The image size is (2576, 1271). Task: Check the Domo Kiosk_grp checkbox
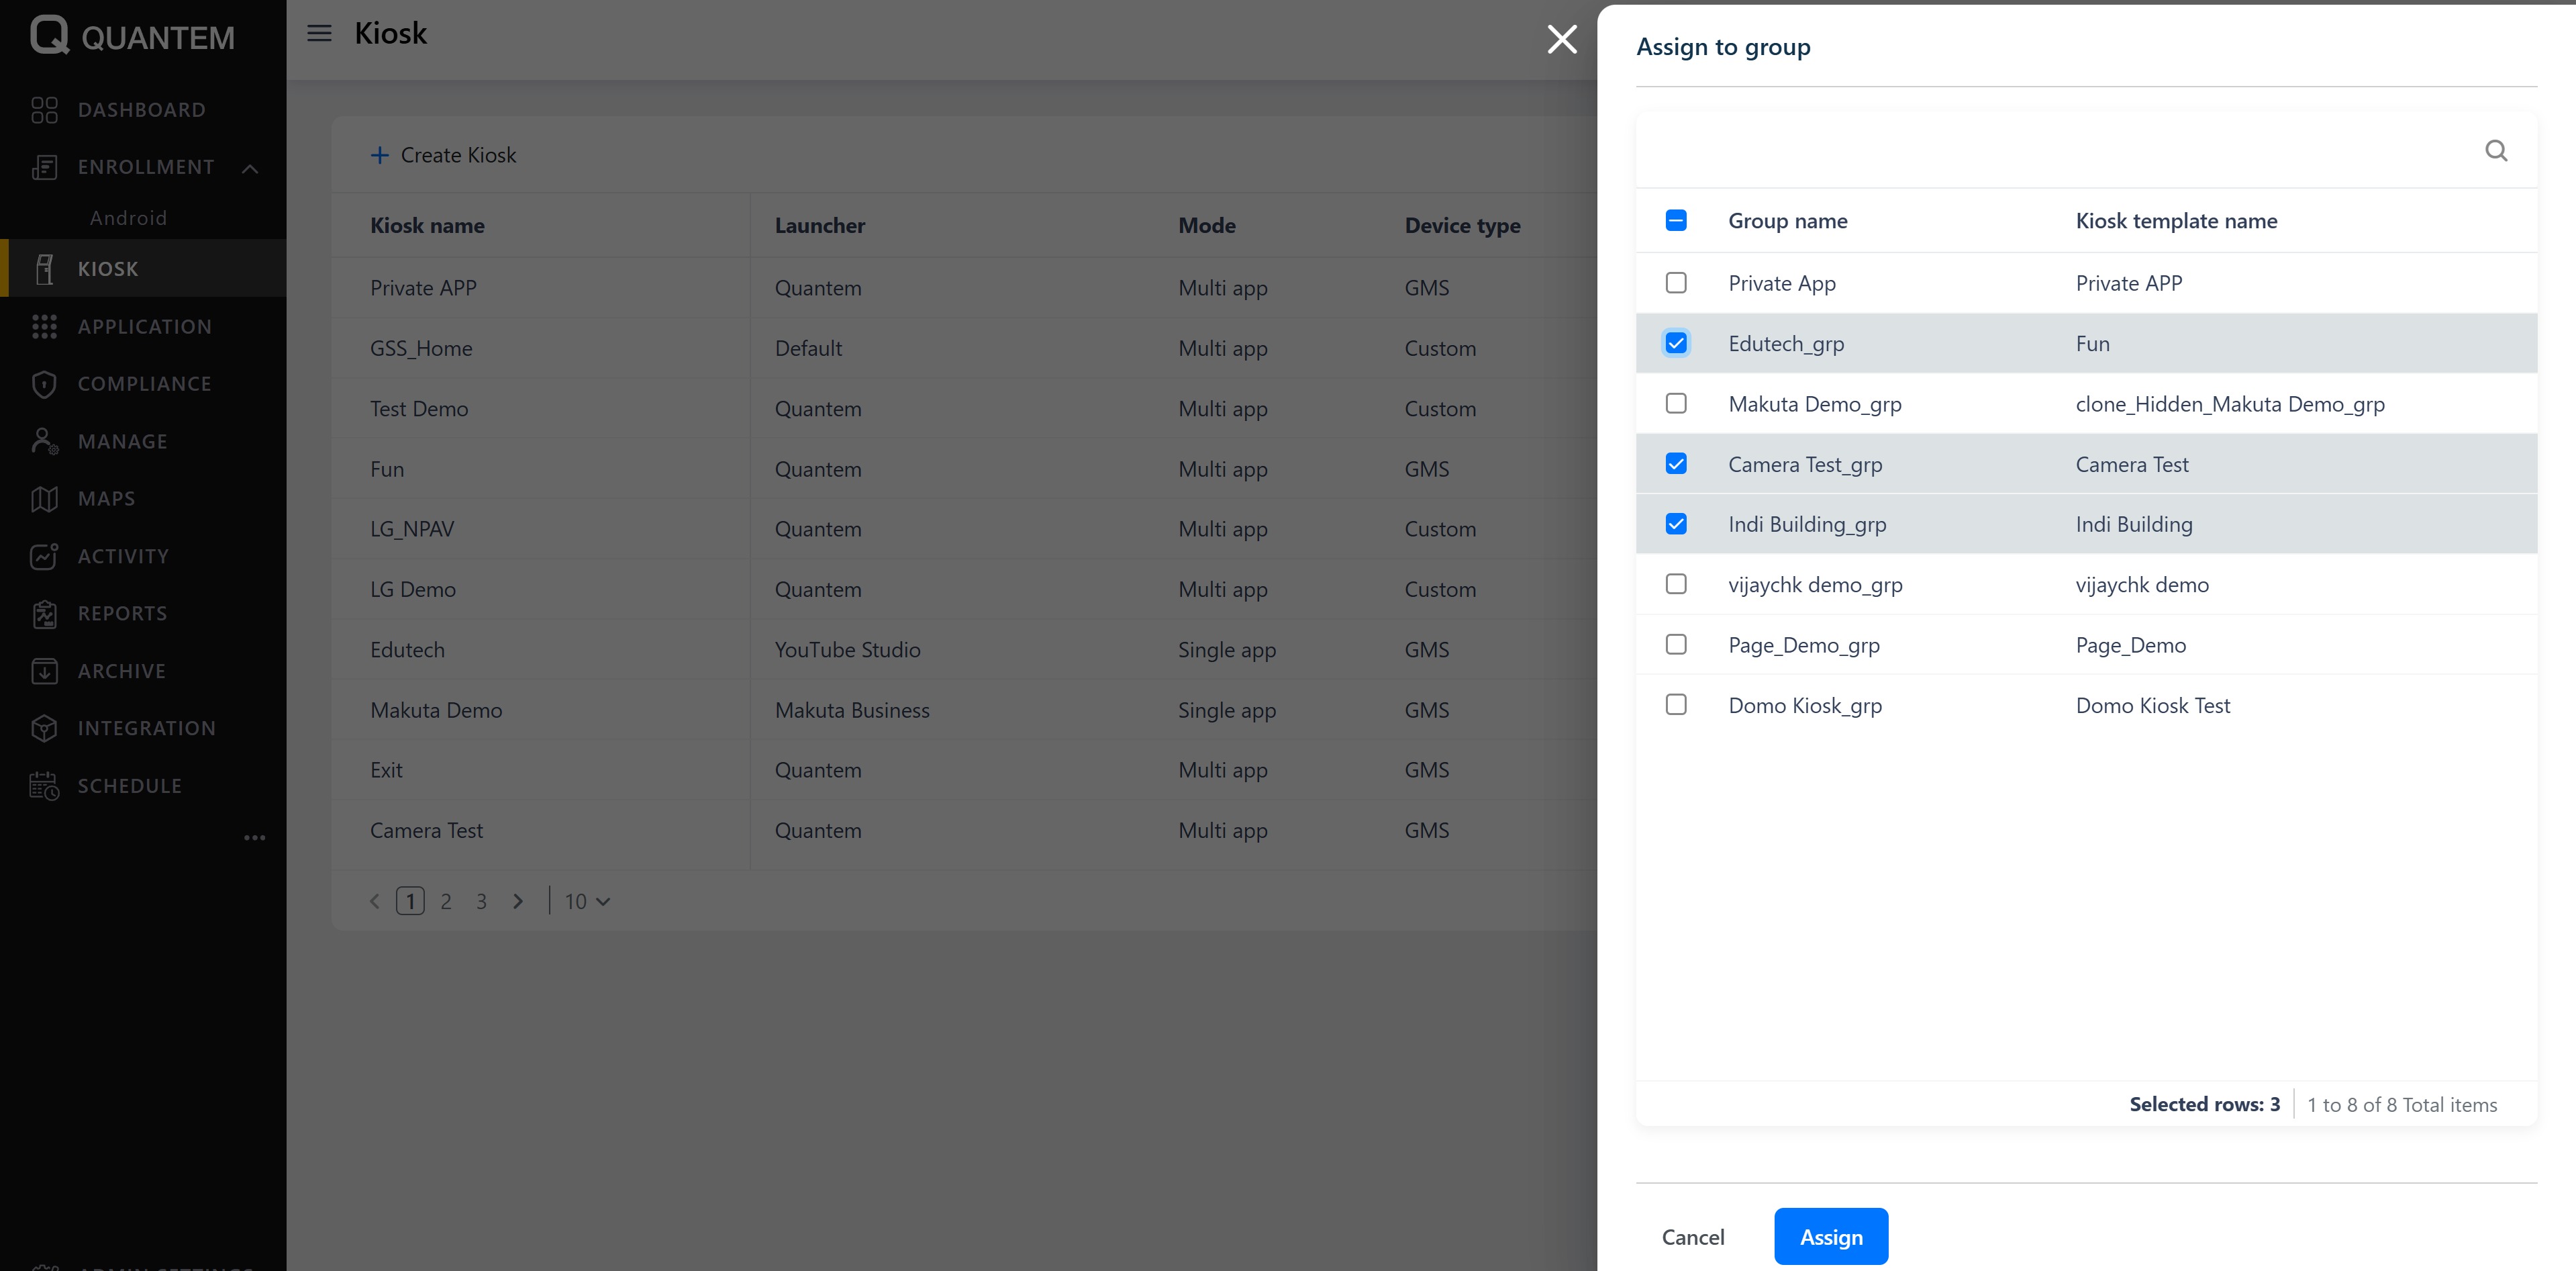1676,705
